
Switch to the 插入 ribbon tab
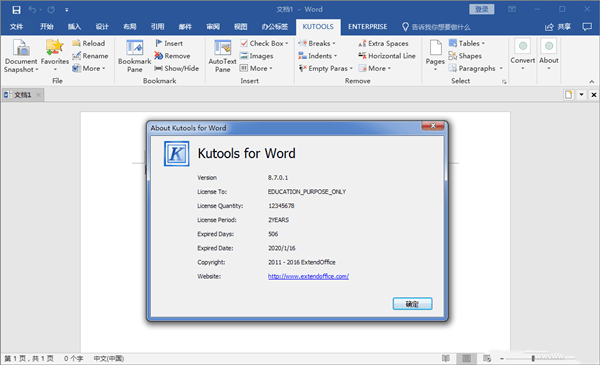click(74, 27)
